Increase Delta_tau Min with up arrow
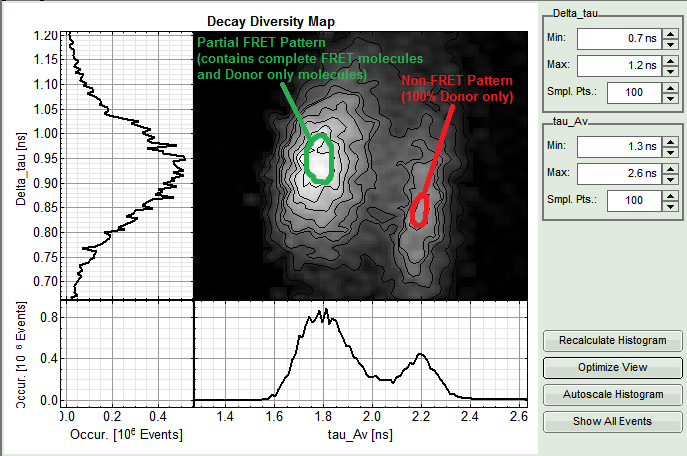 669,33
